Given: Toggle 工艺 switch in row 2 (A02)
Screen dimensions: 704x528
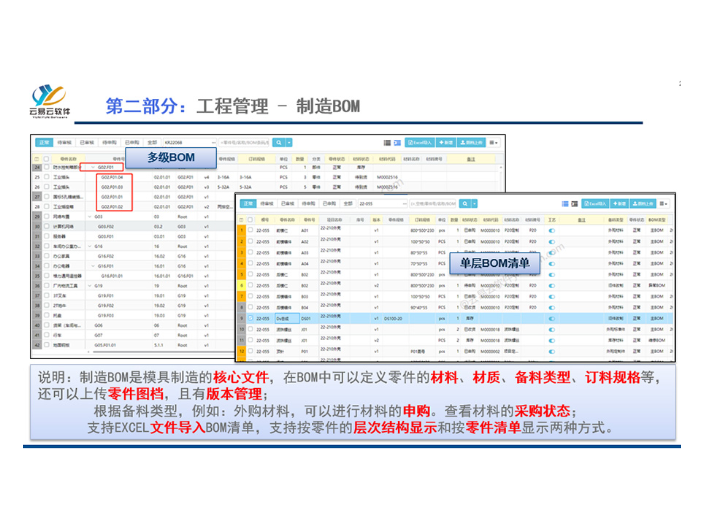Looking at the screenshot, I should 552,242.
